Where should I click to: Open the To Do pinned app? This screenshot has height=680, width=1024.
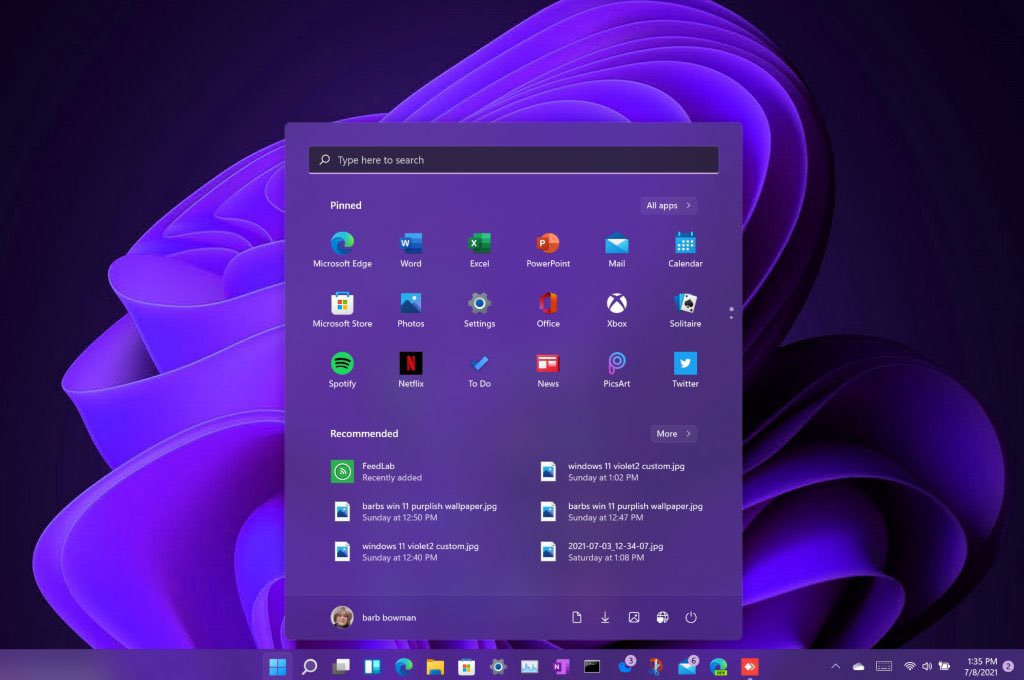479,369
